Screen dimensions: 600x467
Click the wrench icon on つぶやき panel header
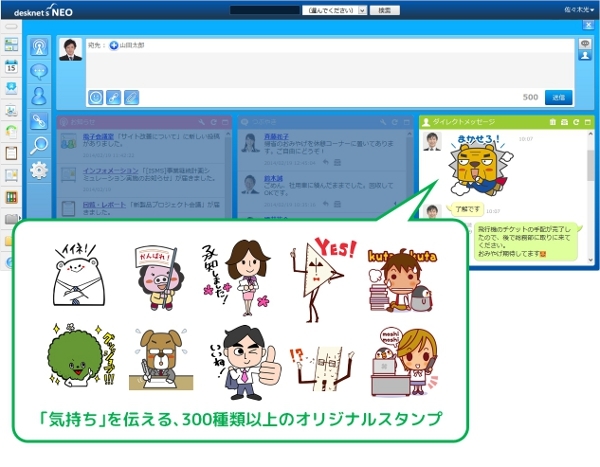coord(383,122)
